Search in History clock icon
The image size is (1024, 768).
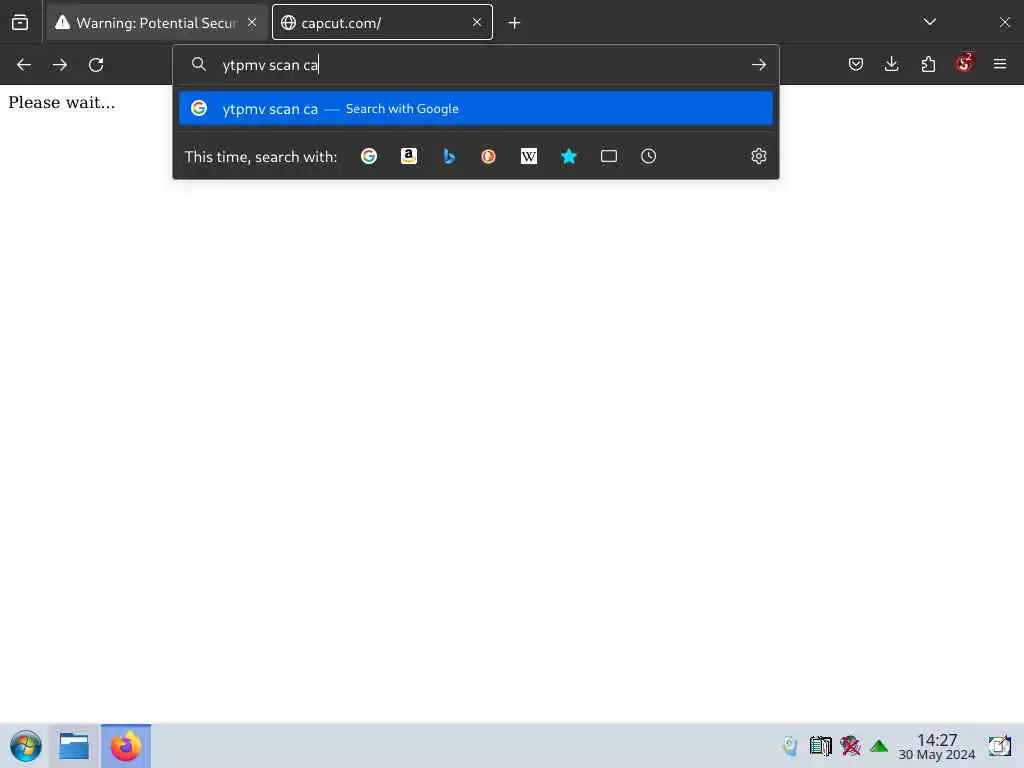point(648,156)
